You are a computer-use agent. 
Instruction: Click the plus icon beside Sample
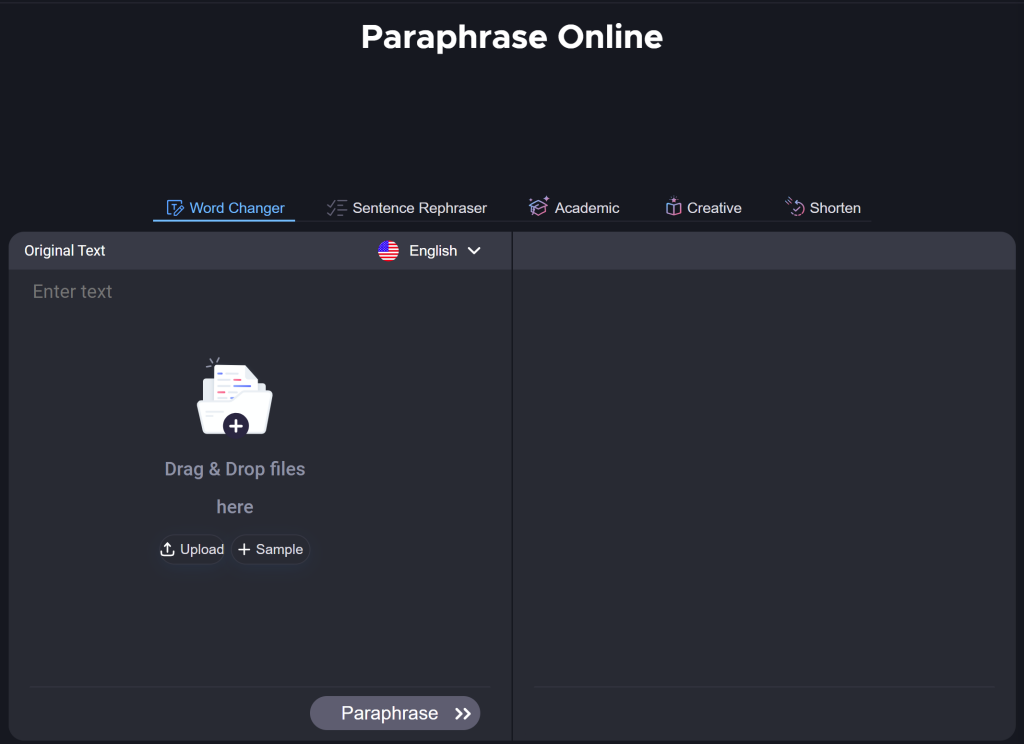click(243, 549)
